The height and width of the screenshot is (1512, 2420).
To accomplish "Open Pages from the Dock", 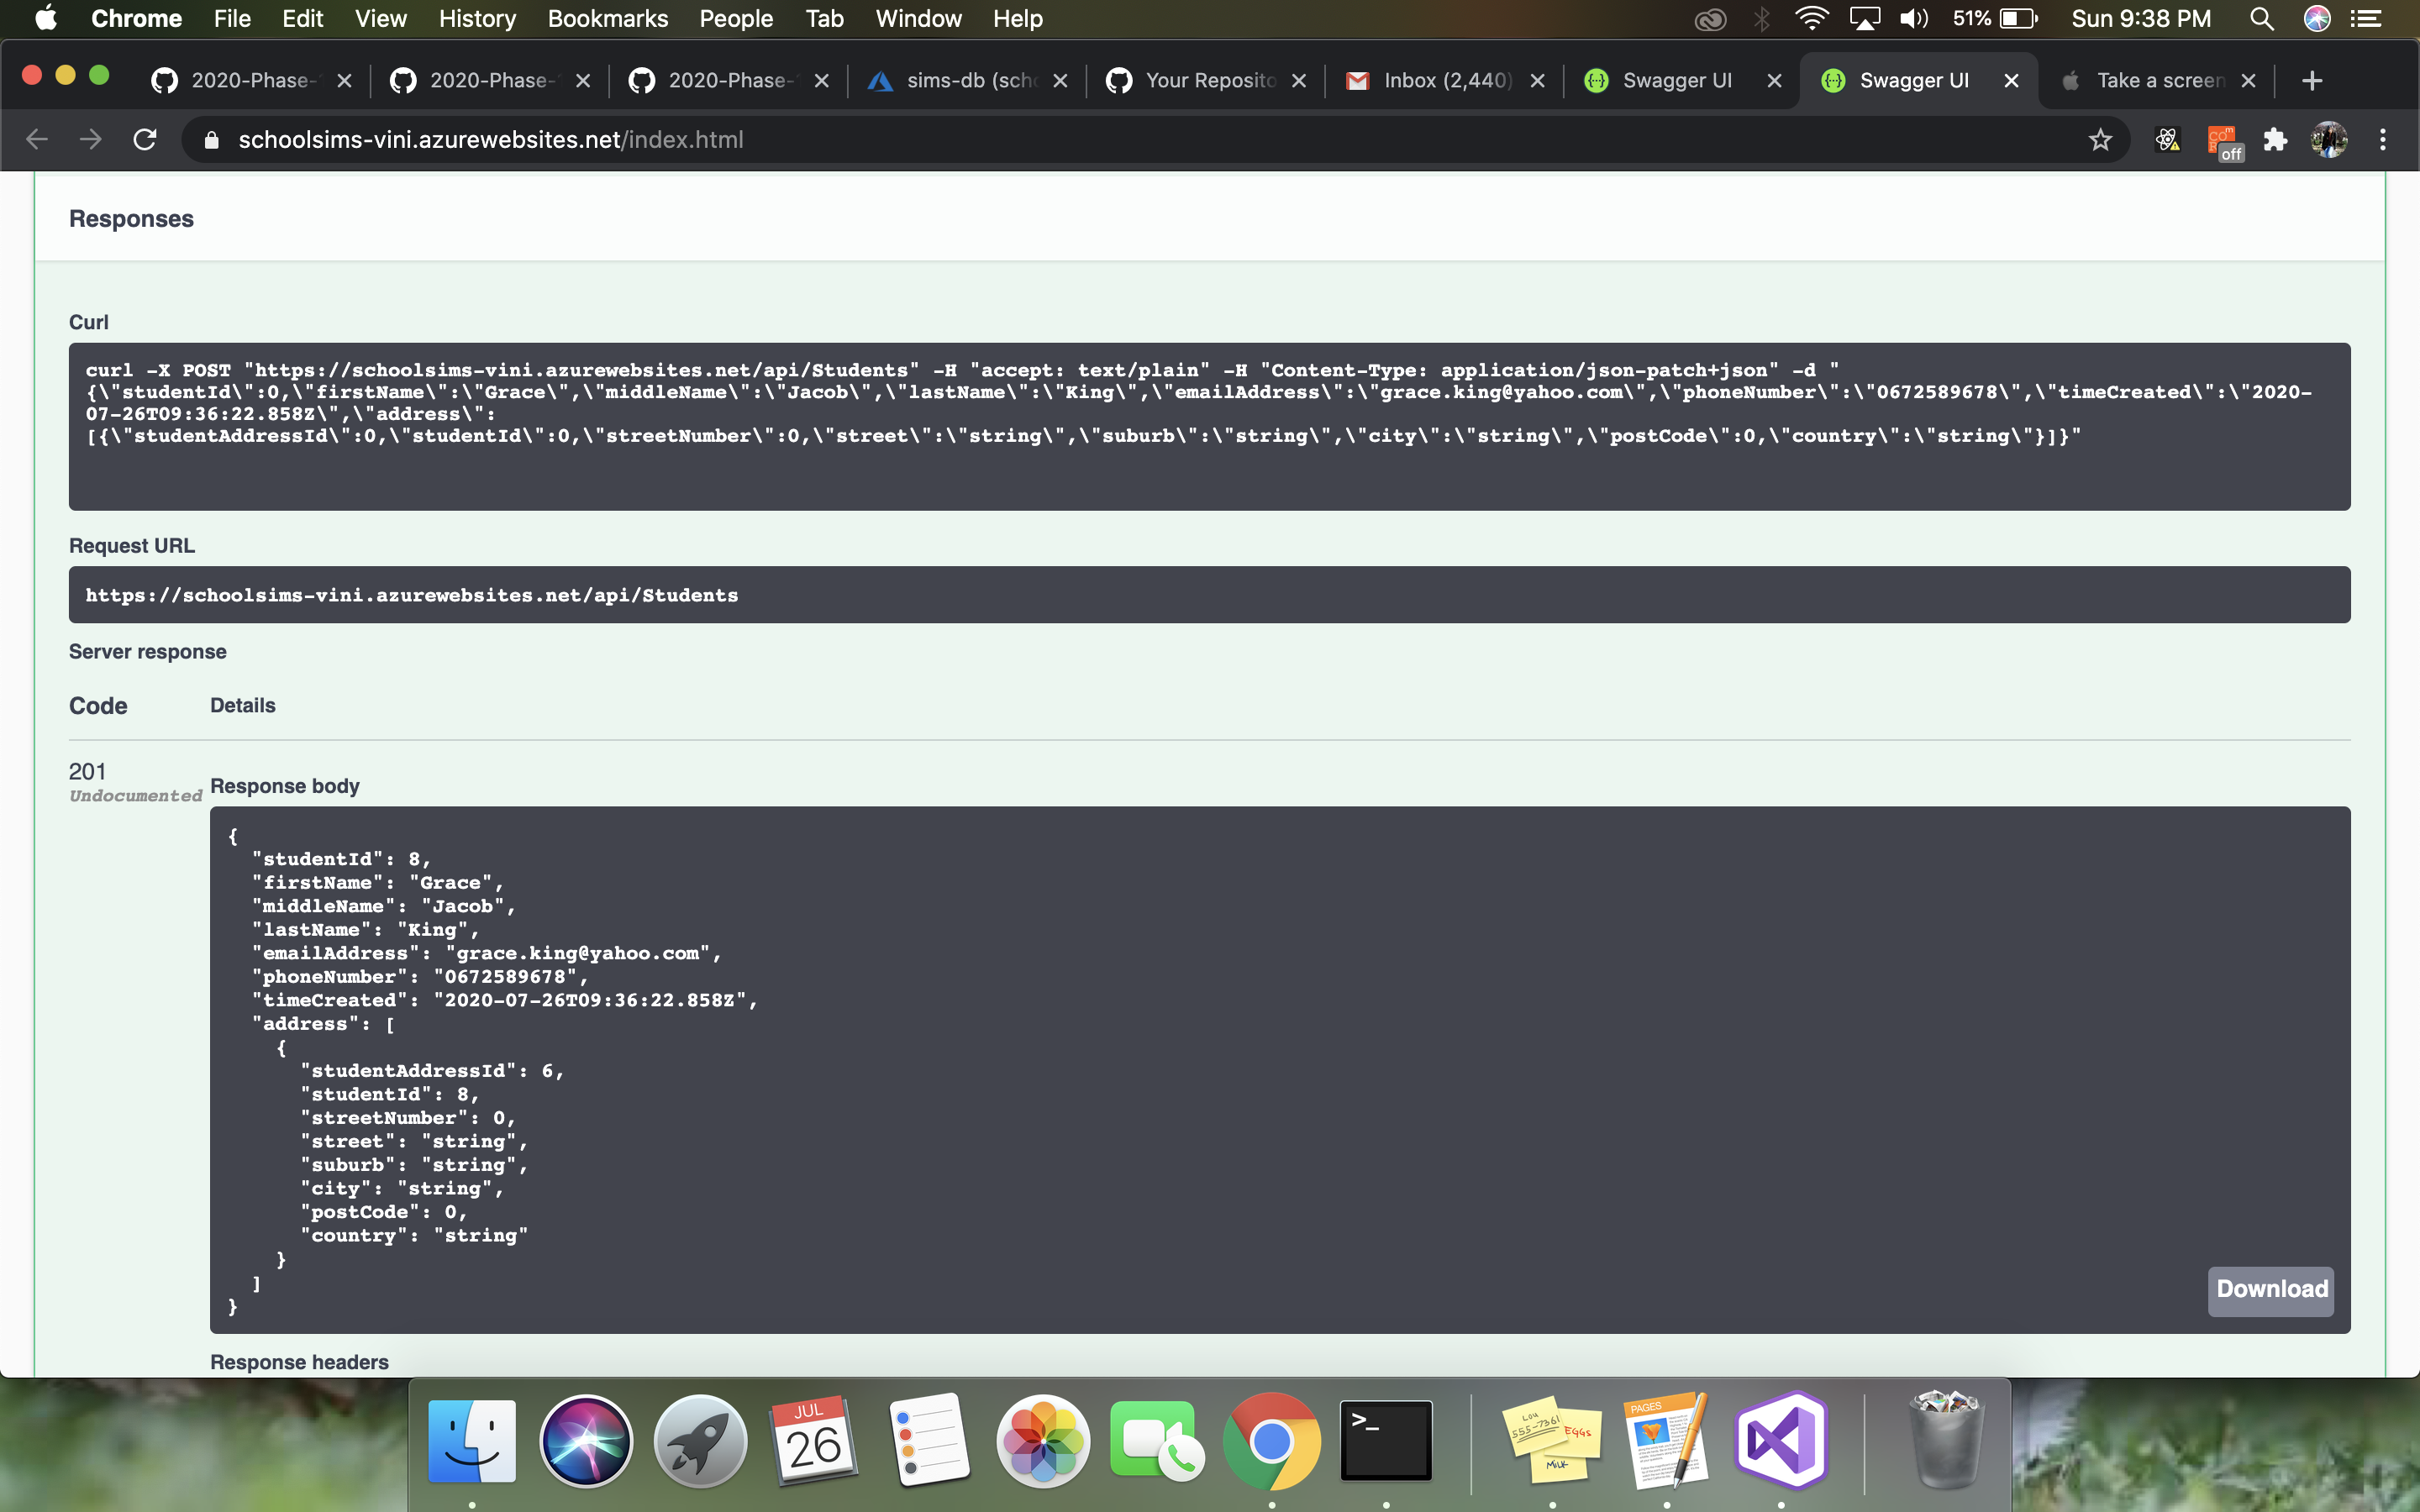I will point(1666,1441).
